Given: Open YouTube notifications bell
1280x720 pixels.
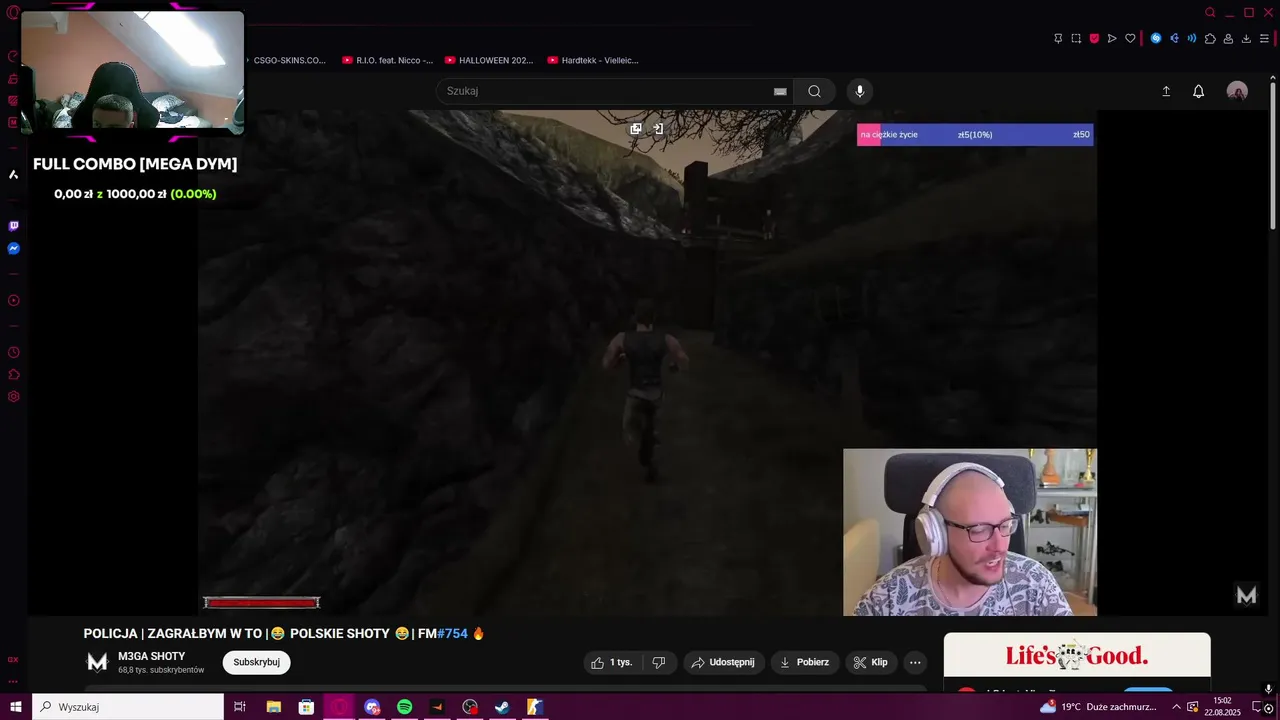Looking at the screenshot, I should point(1198,91).
